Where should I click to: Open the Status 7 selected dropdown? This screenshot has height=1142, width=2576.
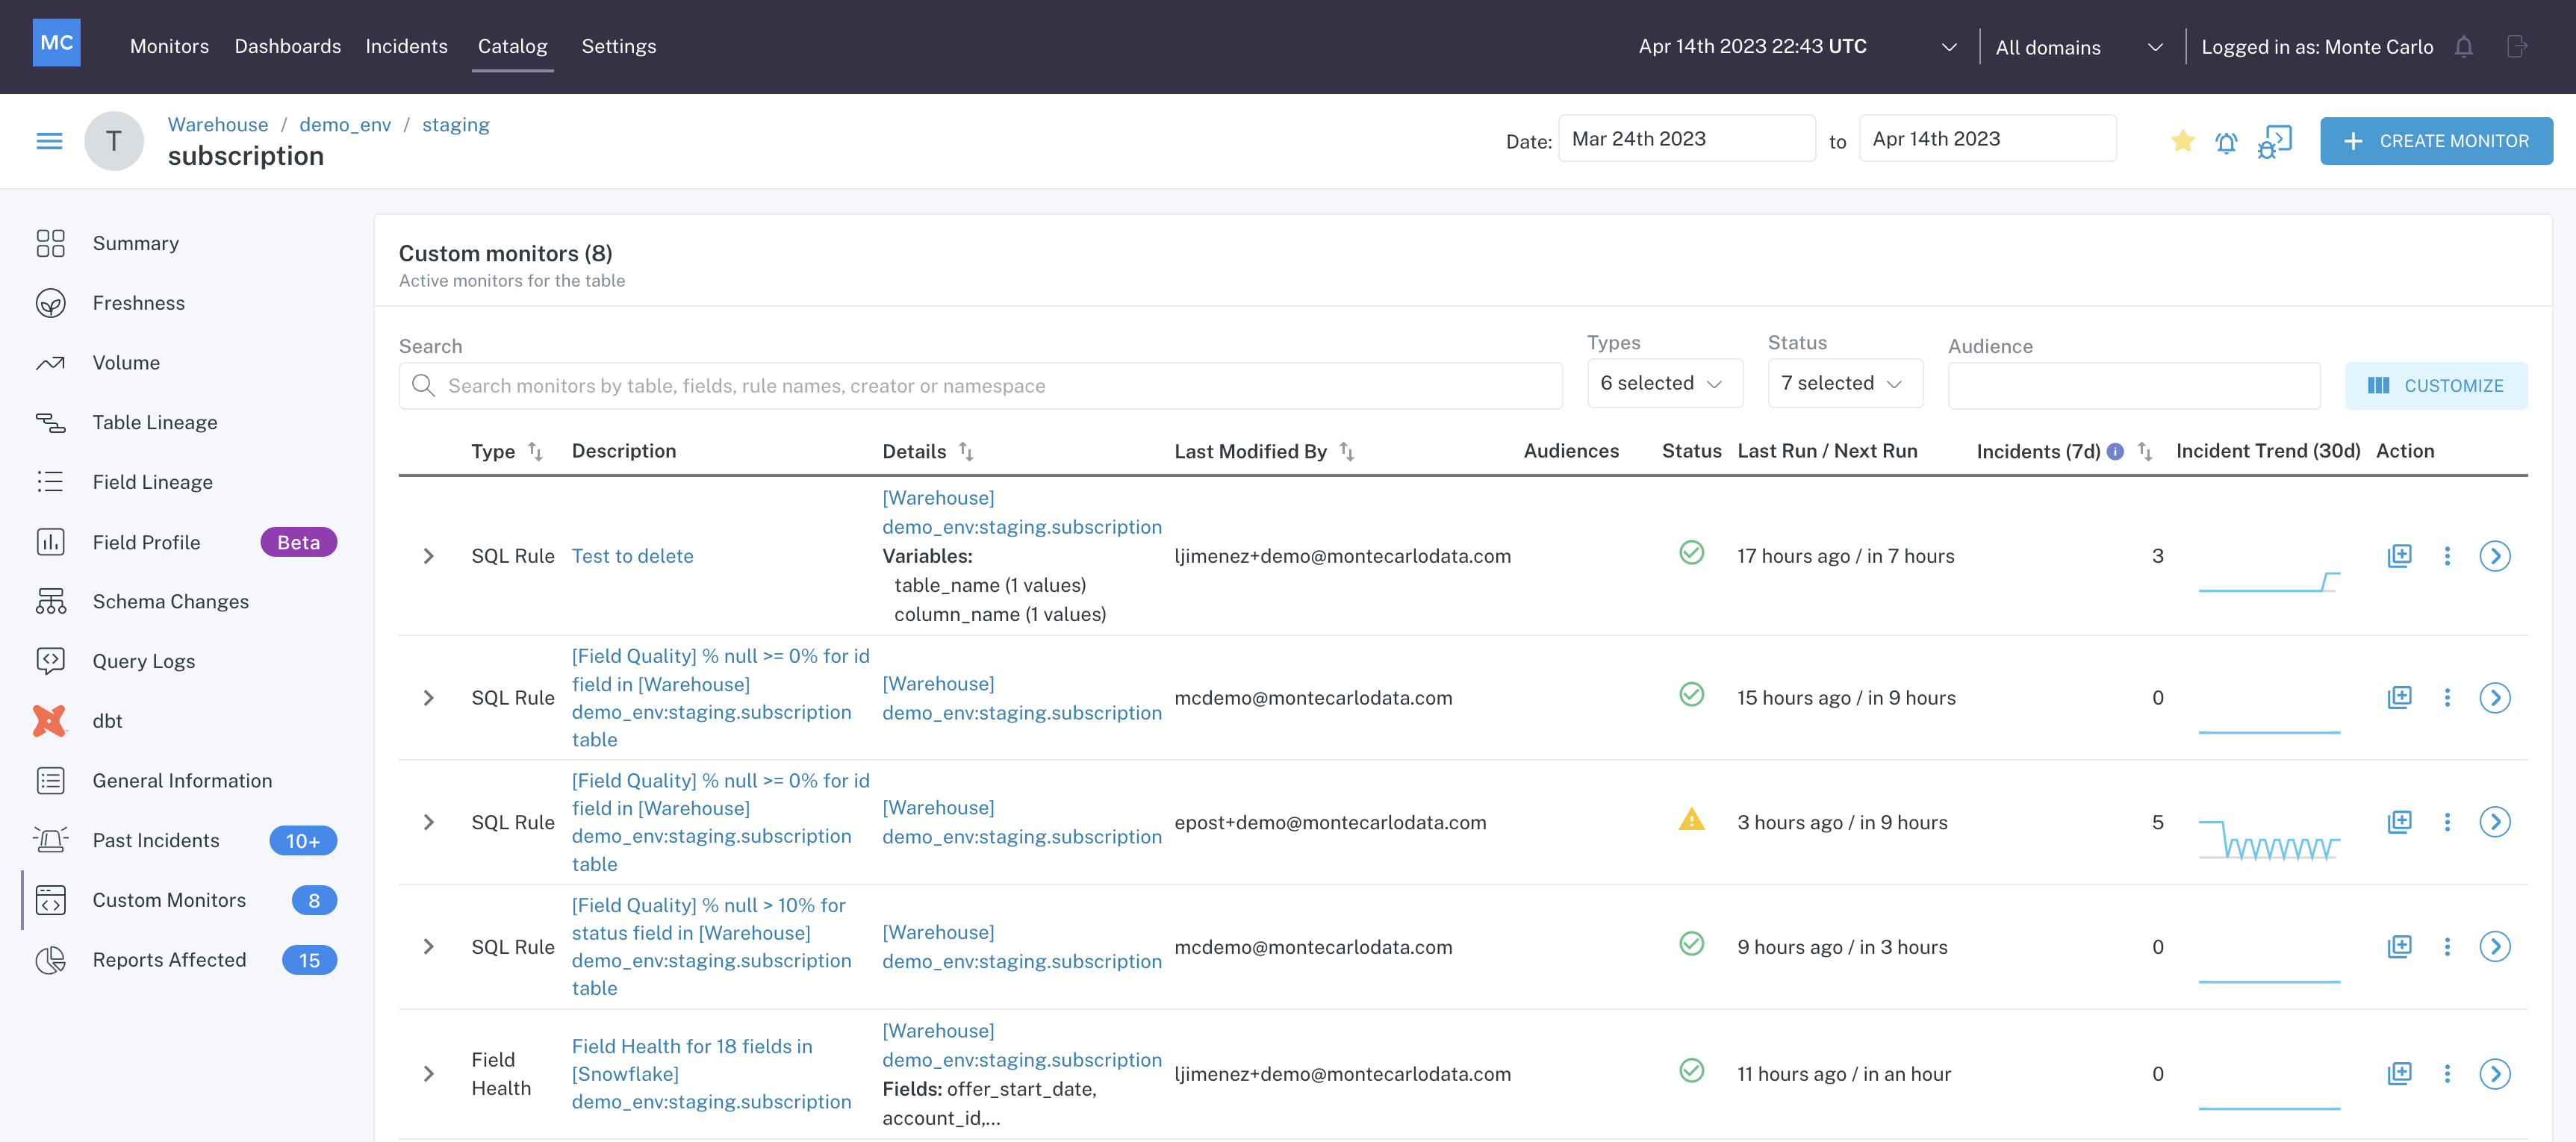coord(1845,384)
